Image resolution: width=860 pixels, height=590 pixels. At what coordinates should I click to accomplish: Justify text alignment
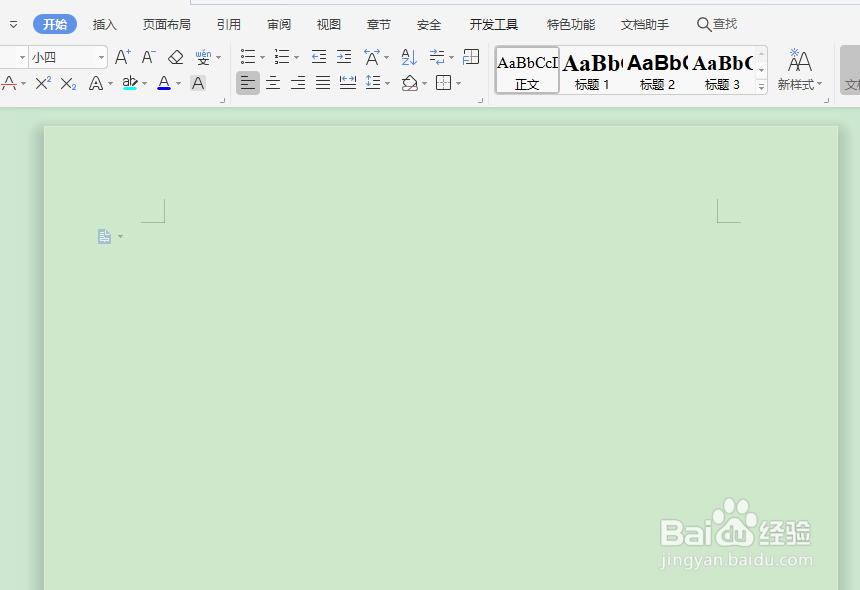323,83
